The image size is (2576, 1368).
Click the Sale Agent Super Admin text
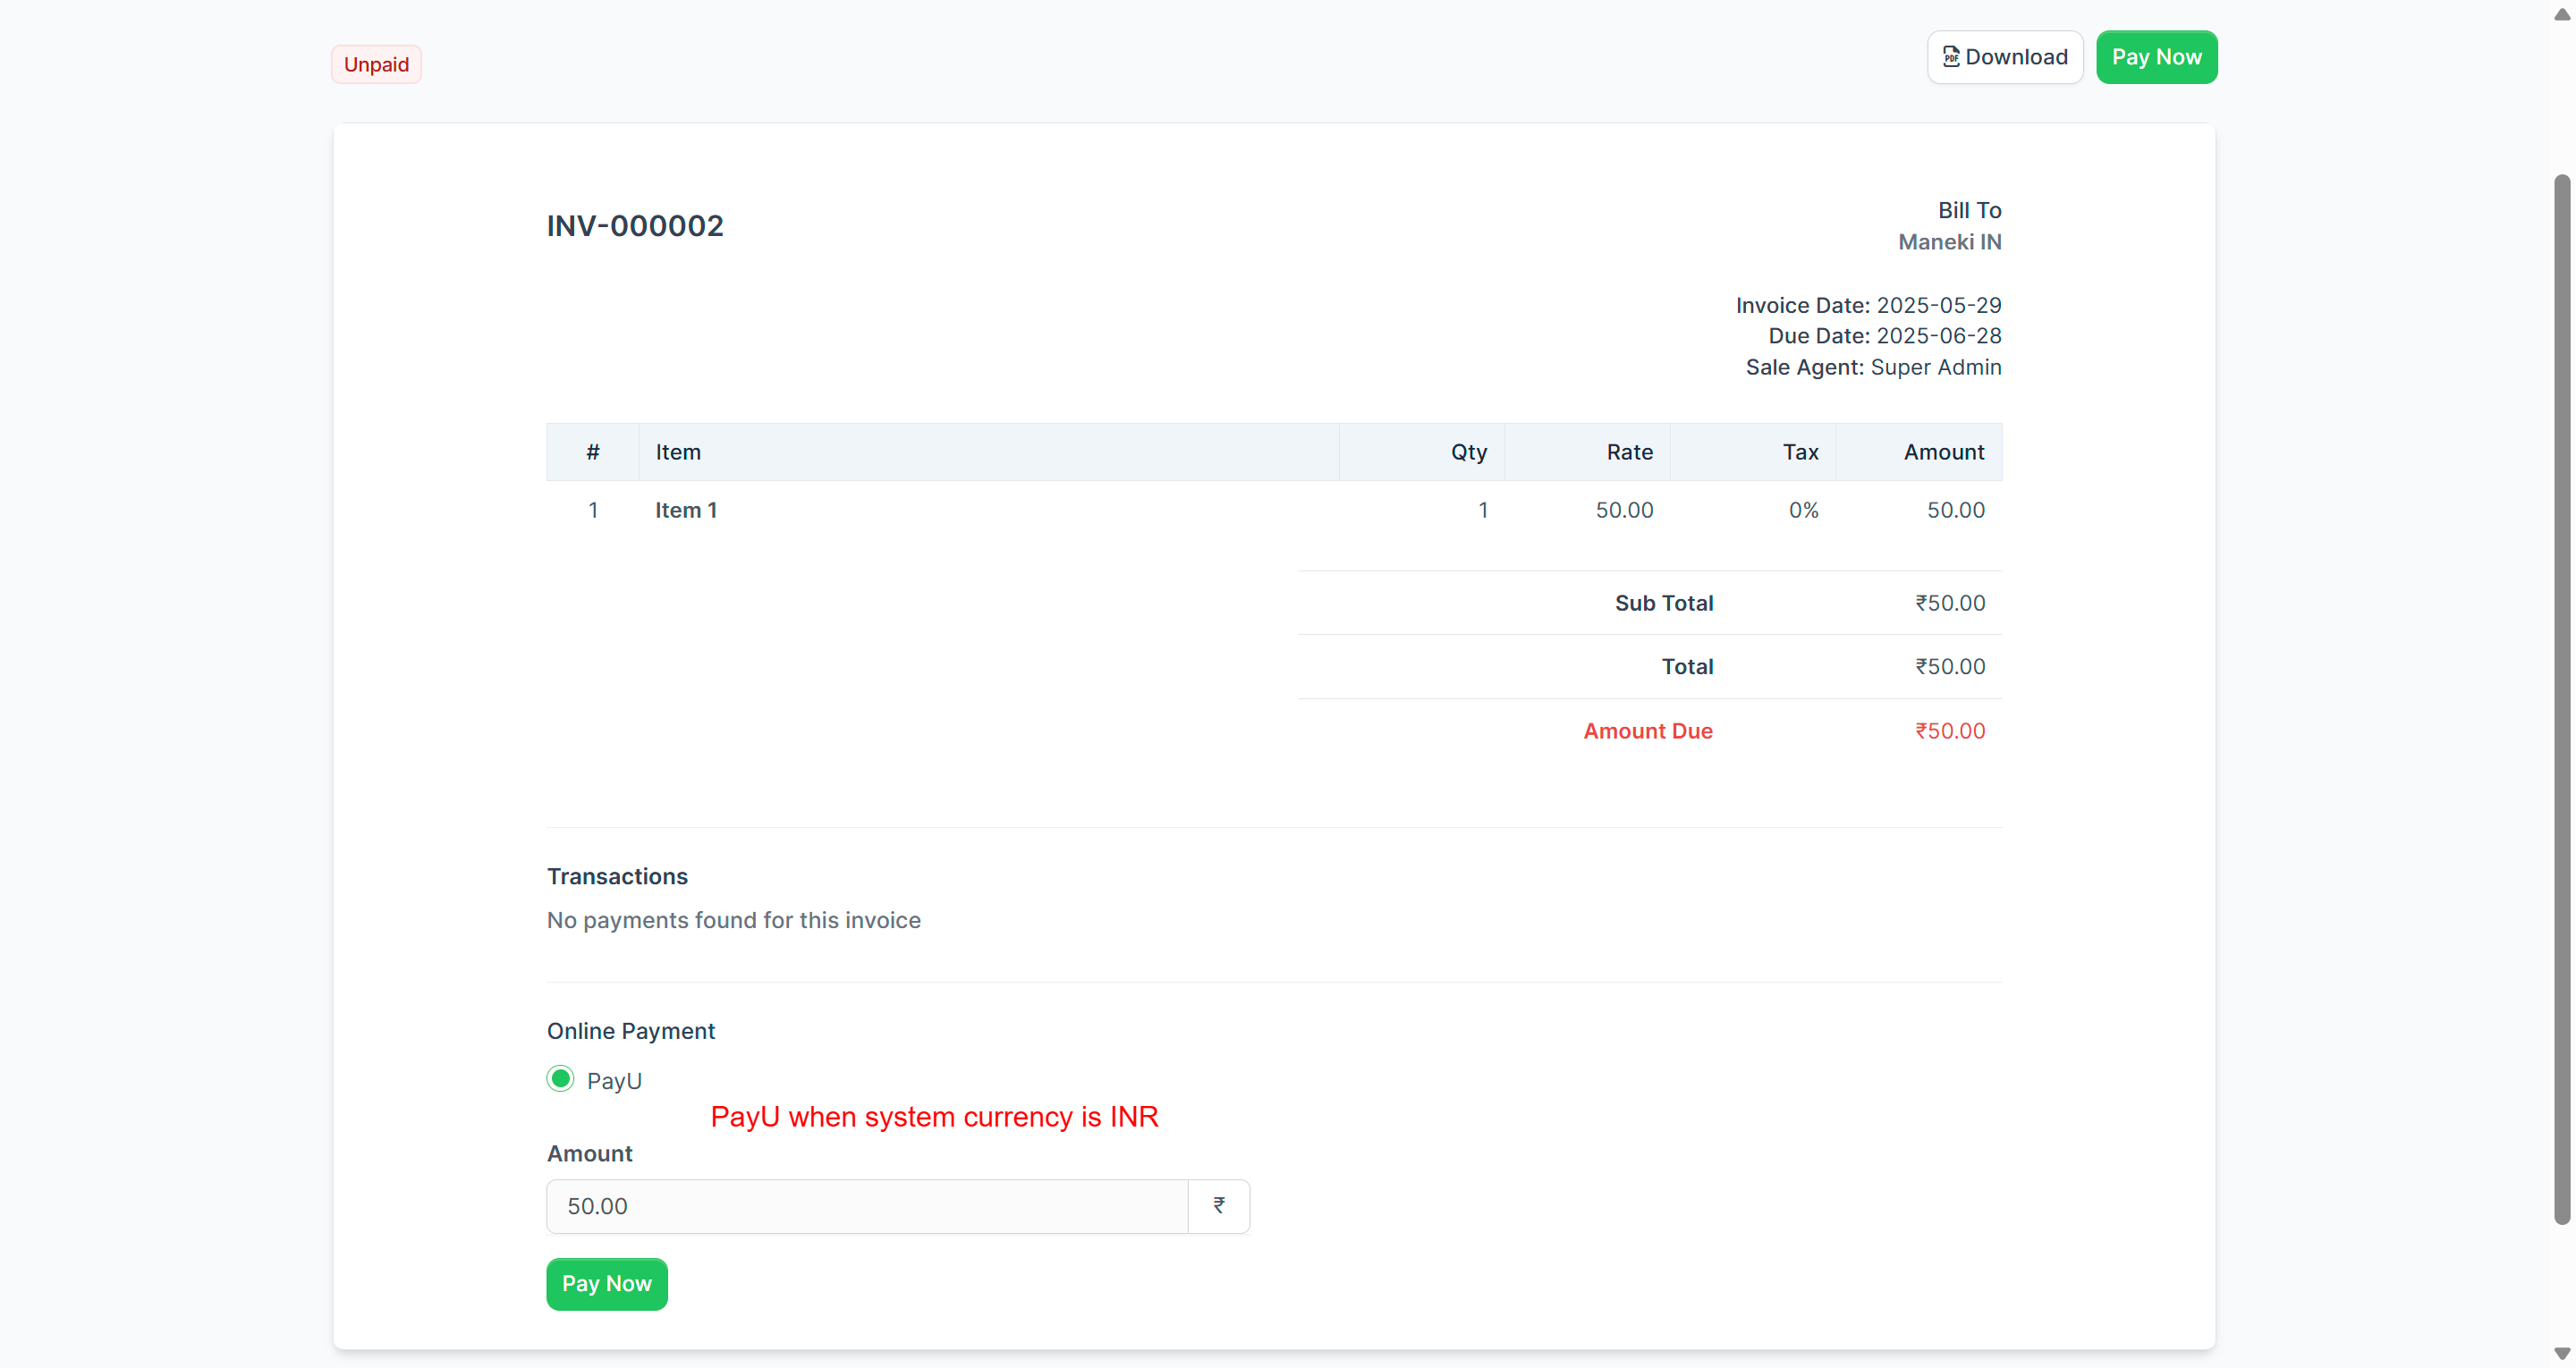(x=1936, y=367)
